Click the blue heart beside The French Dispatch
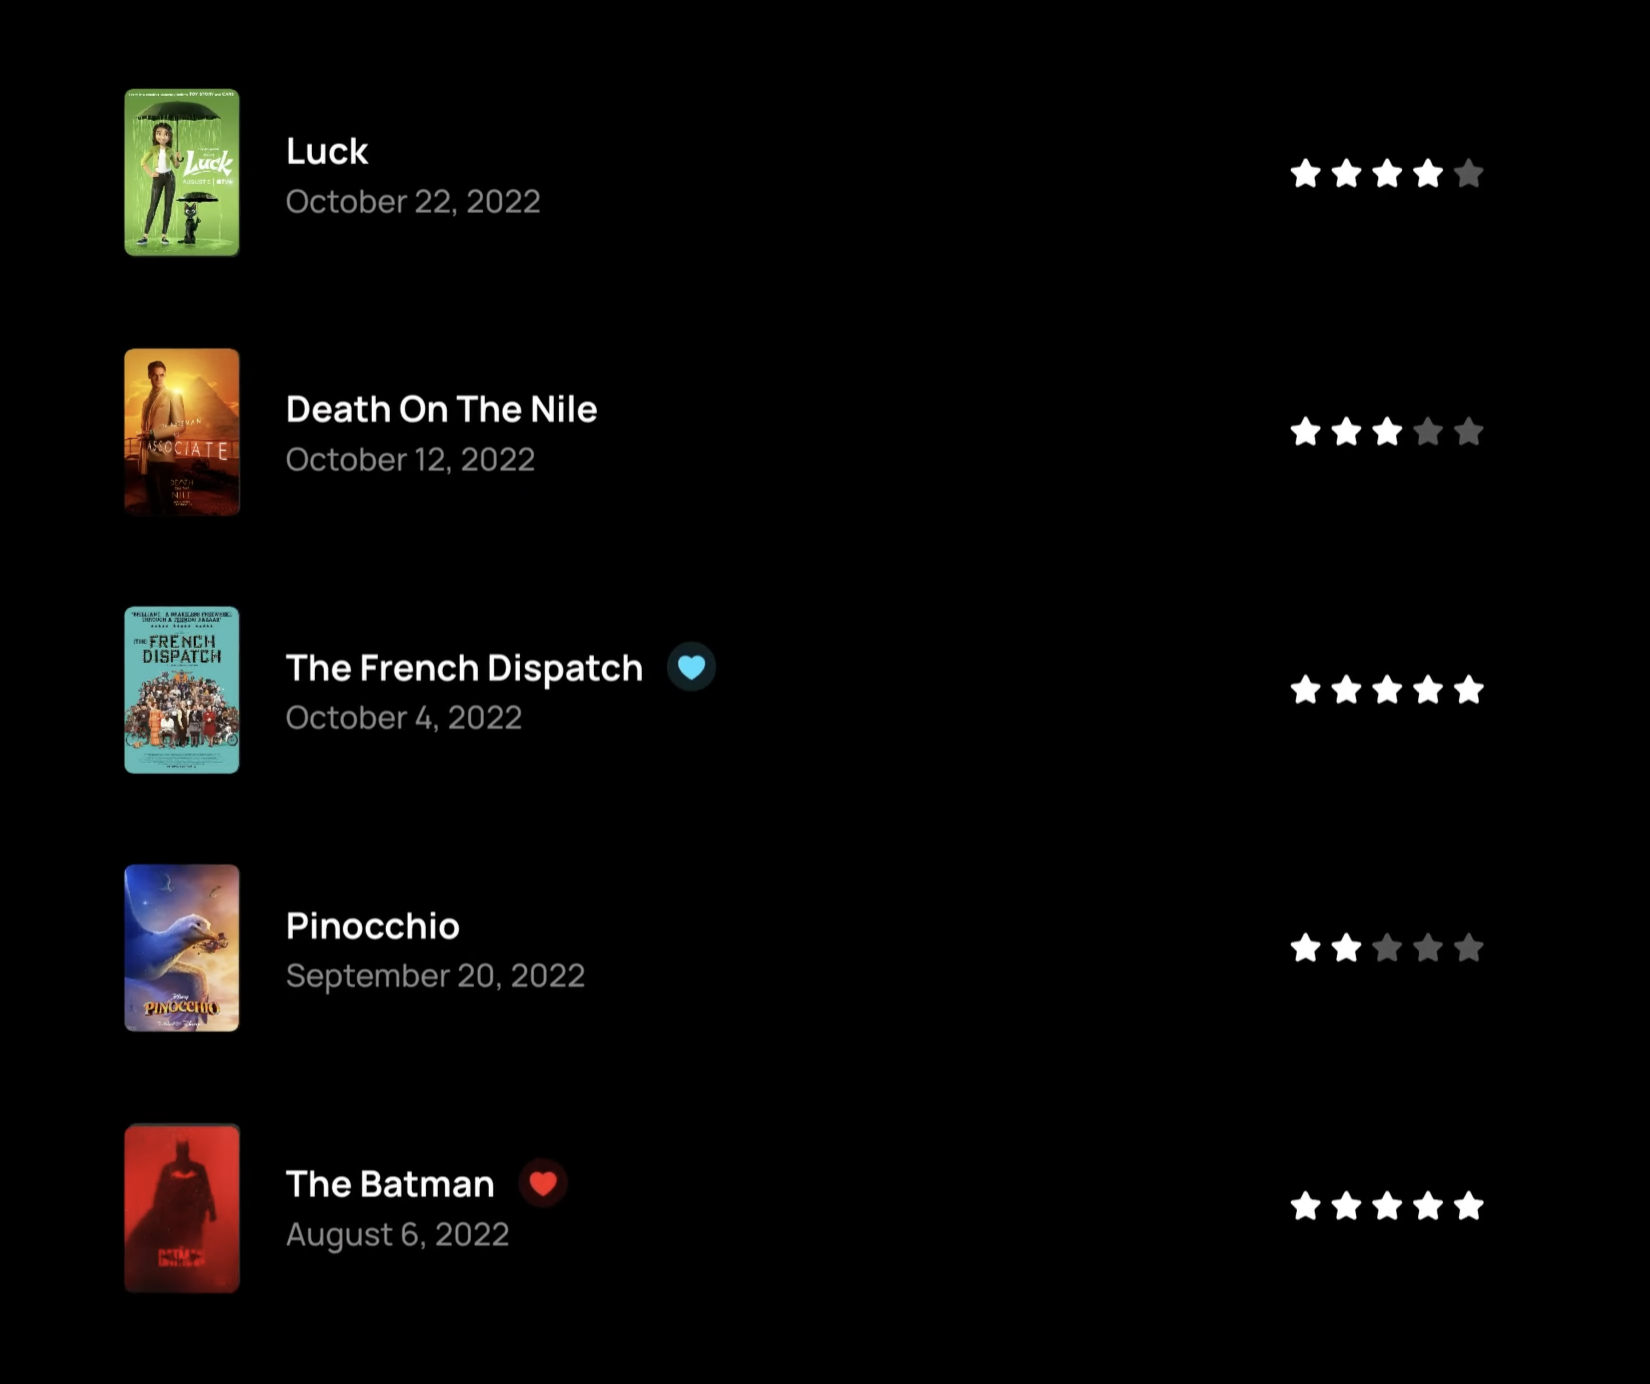This screenshot has height=1384, width=1650. 691,667
